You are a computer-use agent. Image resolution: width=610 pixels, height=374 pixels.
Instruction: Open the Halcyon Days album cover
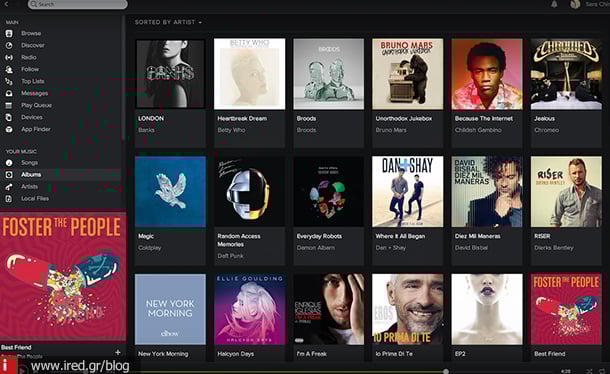tap(249, 309)
